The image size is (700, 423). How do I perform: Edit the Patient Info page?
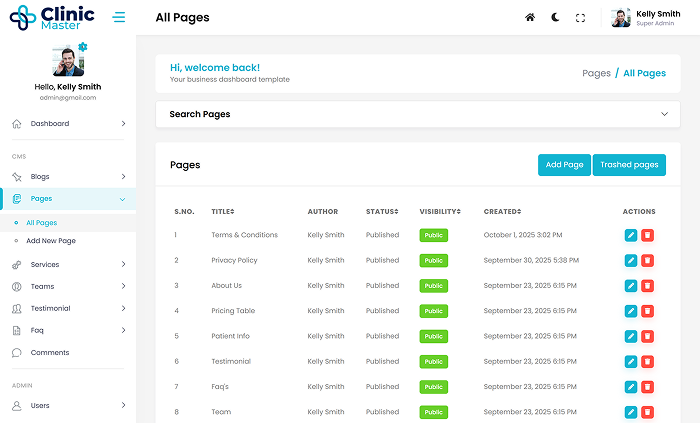(x=630, y=336)
